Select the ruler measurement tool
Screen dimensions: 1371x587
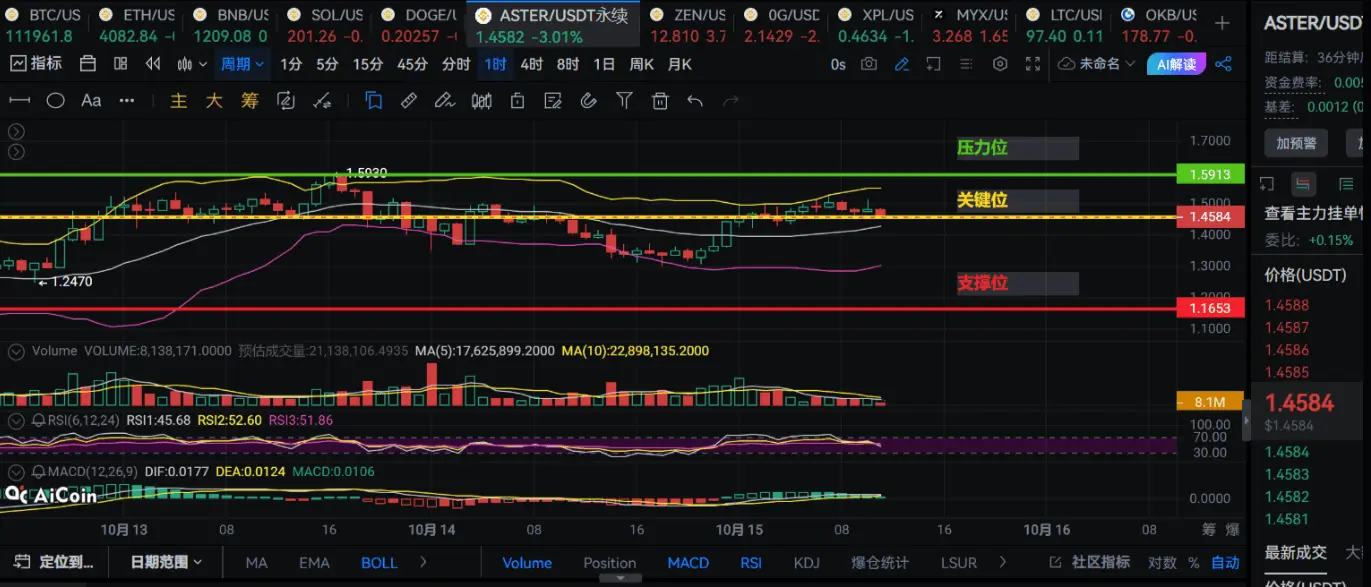[408, 100]
